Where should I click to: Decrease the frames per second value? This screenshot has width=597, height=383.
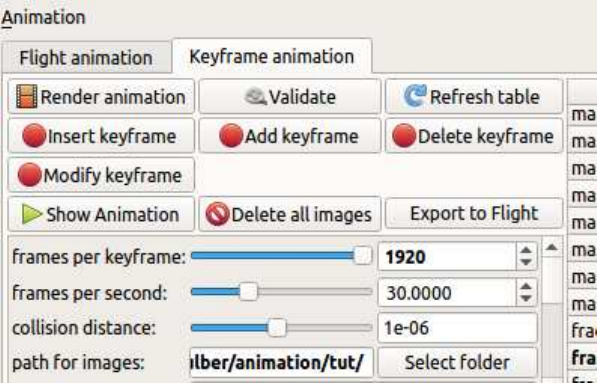tap(526, 297)
